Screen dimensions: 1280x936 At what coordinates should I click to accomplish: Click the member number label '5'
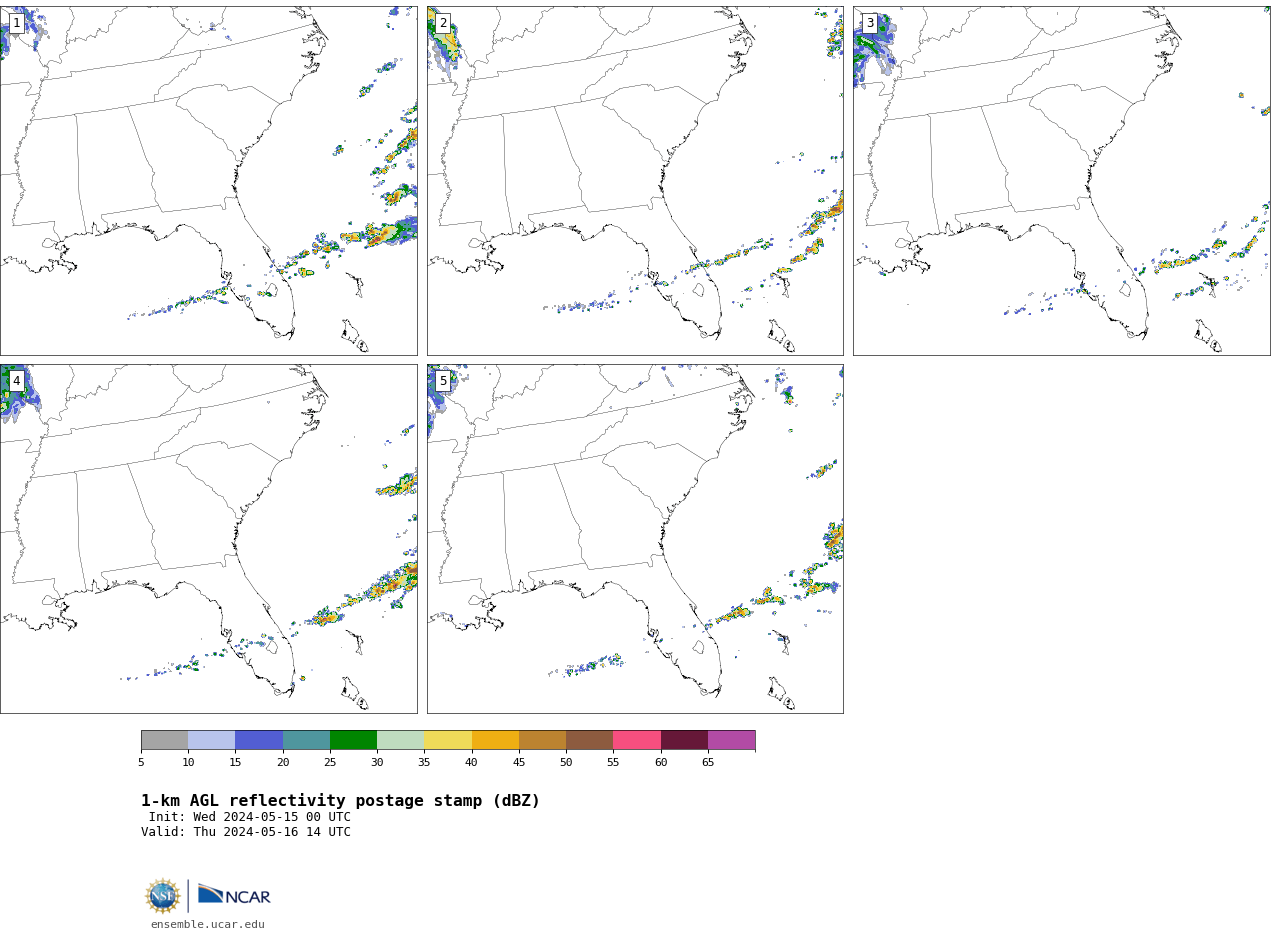click(443, 381)
